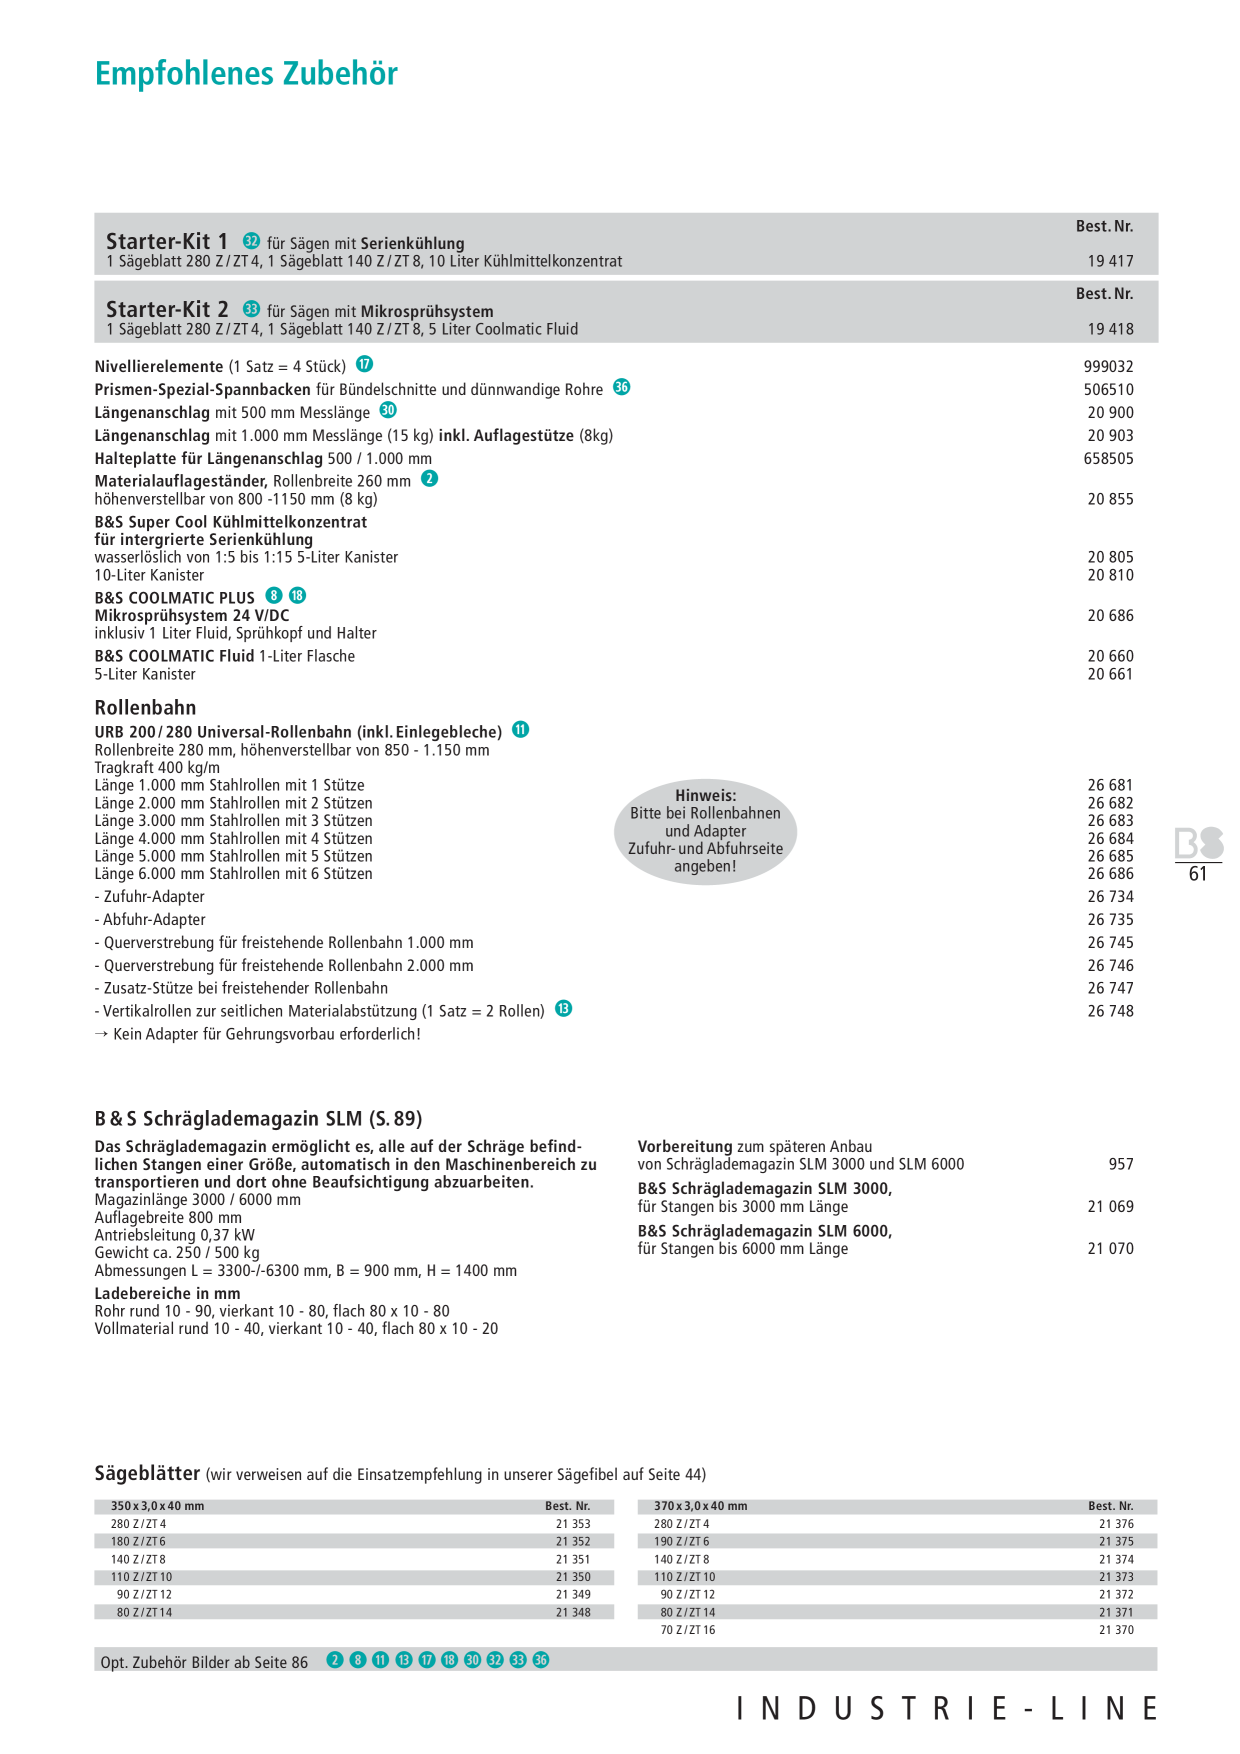Click the 'Hinweis' oval note bubble
The image size is (1240, 1754).
click(705, 831)
